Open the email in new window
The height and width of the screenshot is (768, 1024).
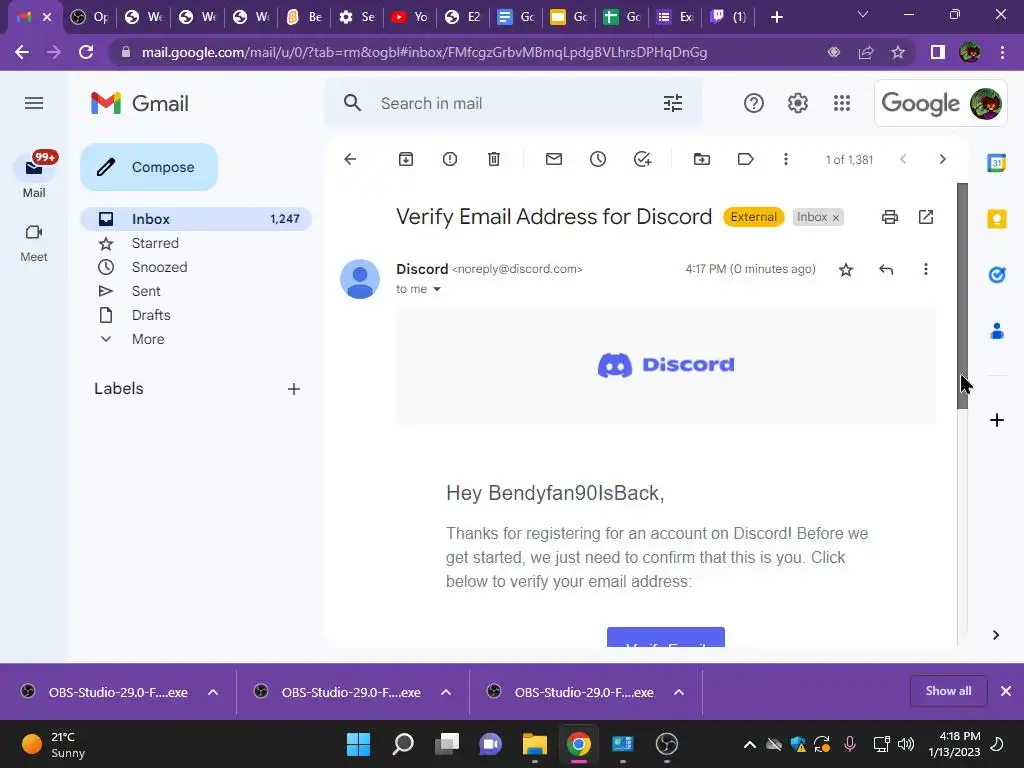pos(926,217)
